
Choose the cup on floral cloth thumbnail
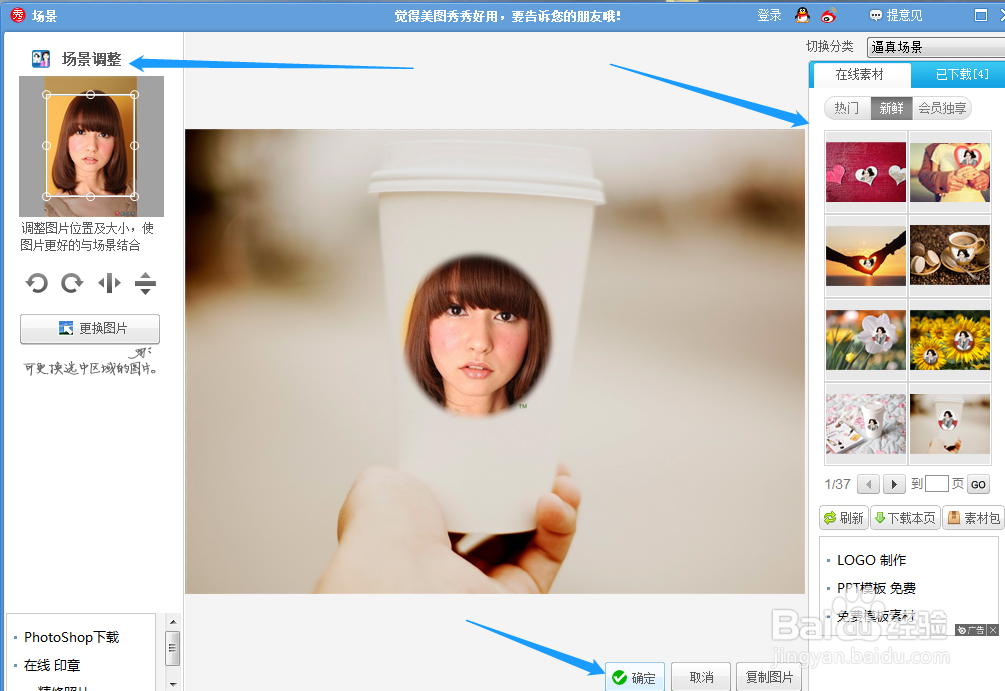(866, 424)
